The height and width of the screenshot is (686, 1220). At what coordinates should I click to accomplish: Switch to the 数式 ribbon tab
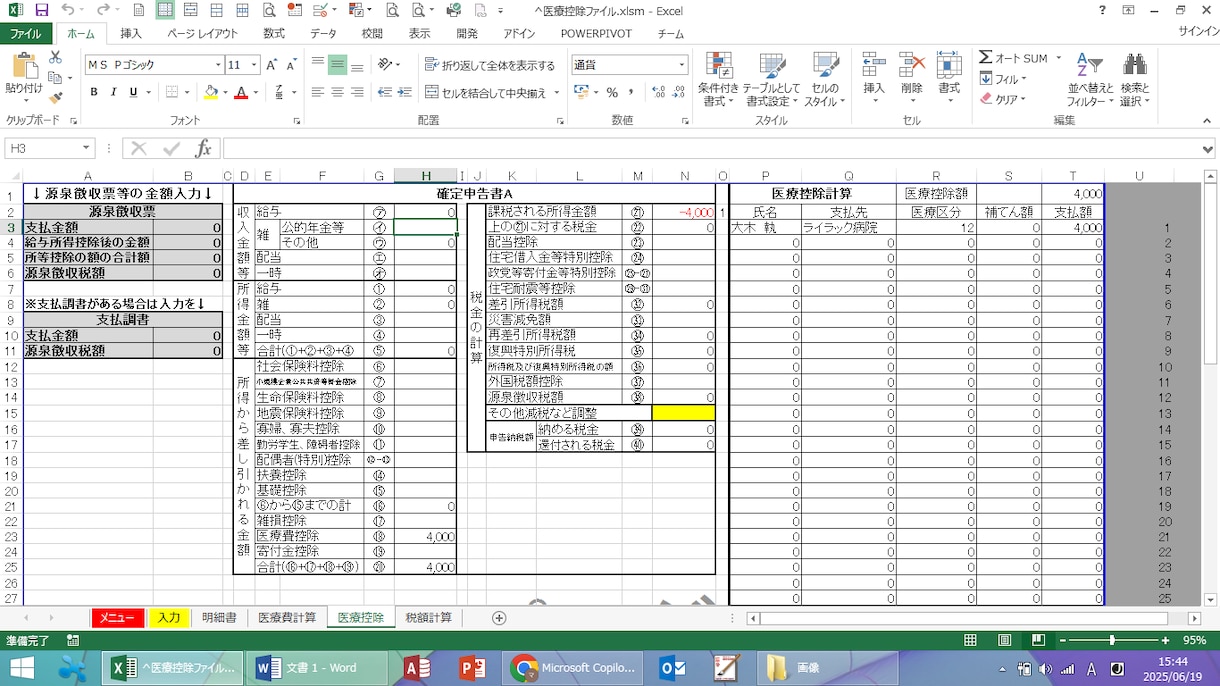pyautogui.click(x=274, y=33)
